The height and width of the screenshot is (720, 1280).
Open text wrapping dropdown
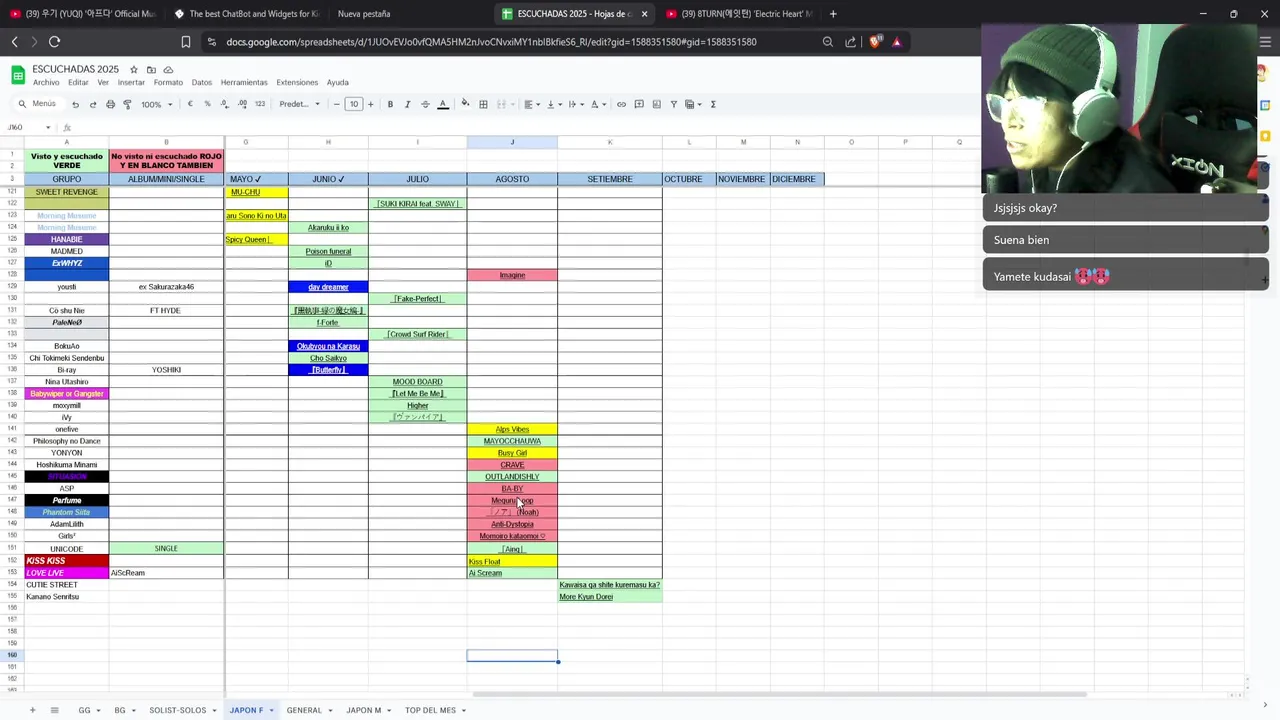pos(575,104)
